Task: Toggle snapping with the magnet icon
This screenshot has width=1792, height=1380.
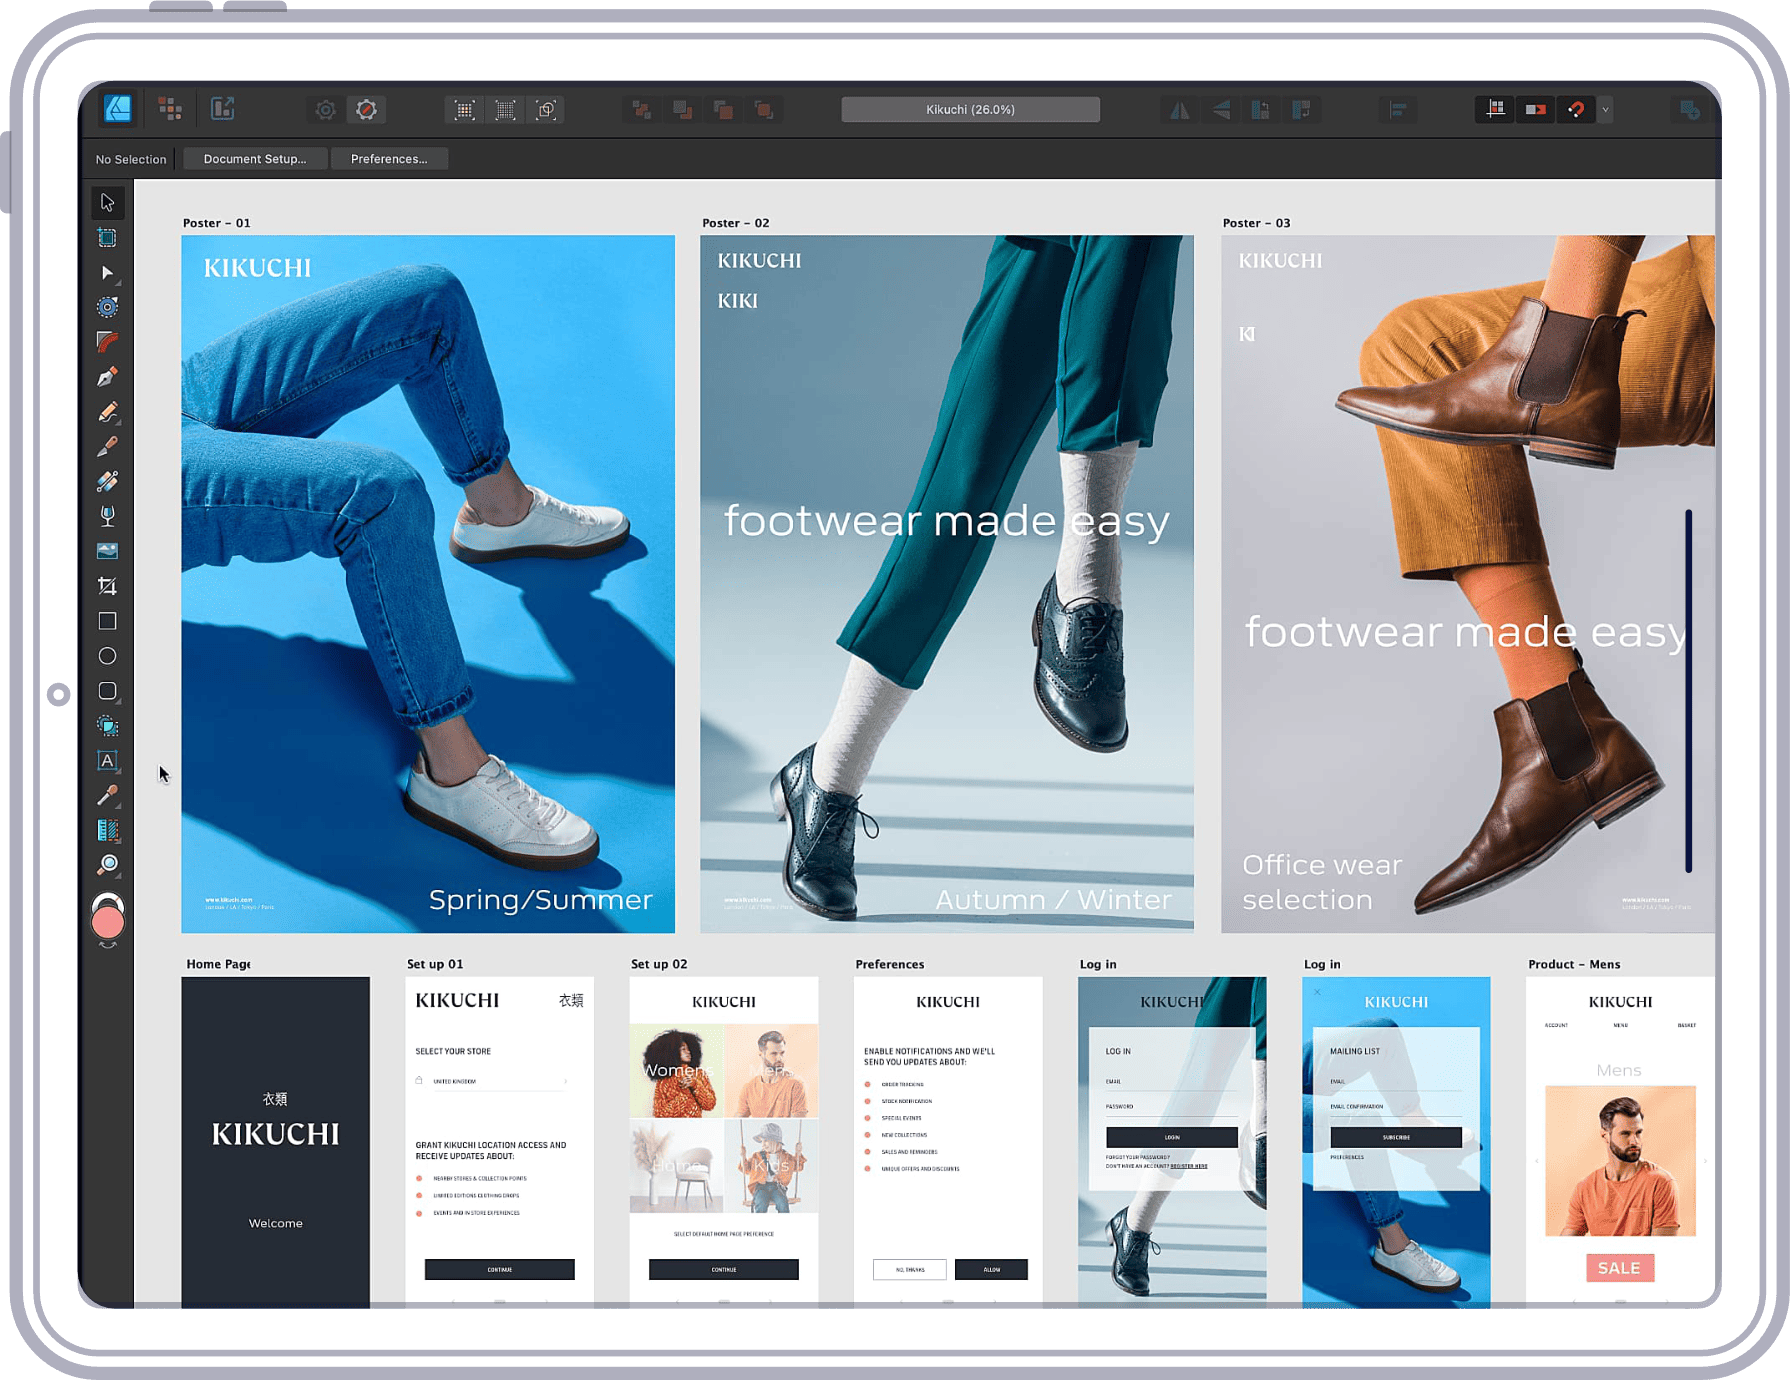Action: pos(1577,109)
